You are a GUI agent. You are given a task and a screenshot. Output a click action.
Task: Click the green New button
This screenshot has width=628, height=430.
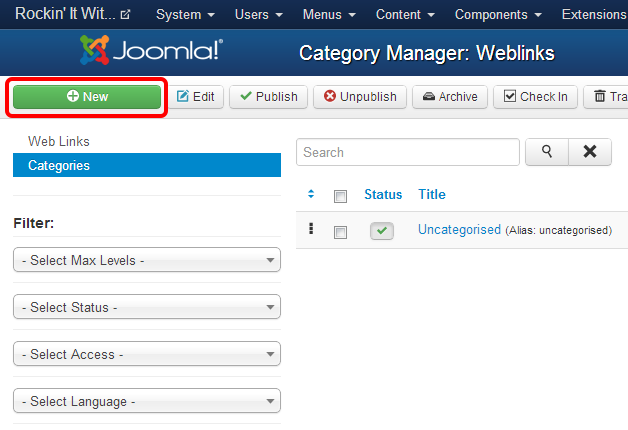(87, 97)
